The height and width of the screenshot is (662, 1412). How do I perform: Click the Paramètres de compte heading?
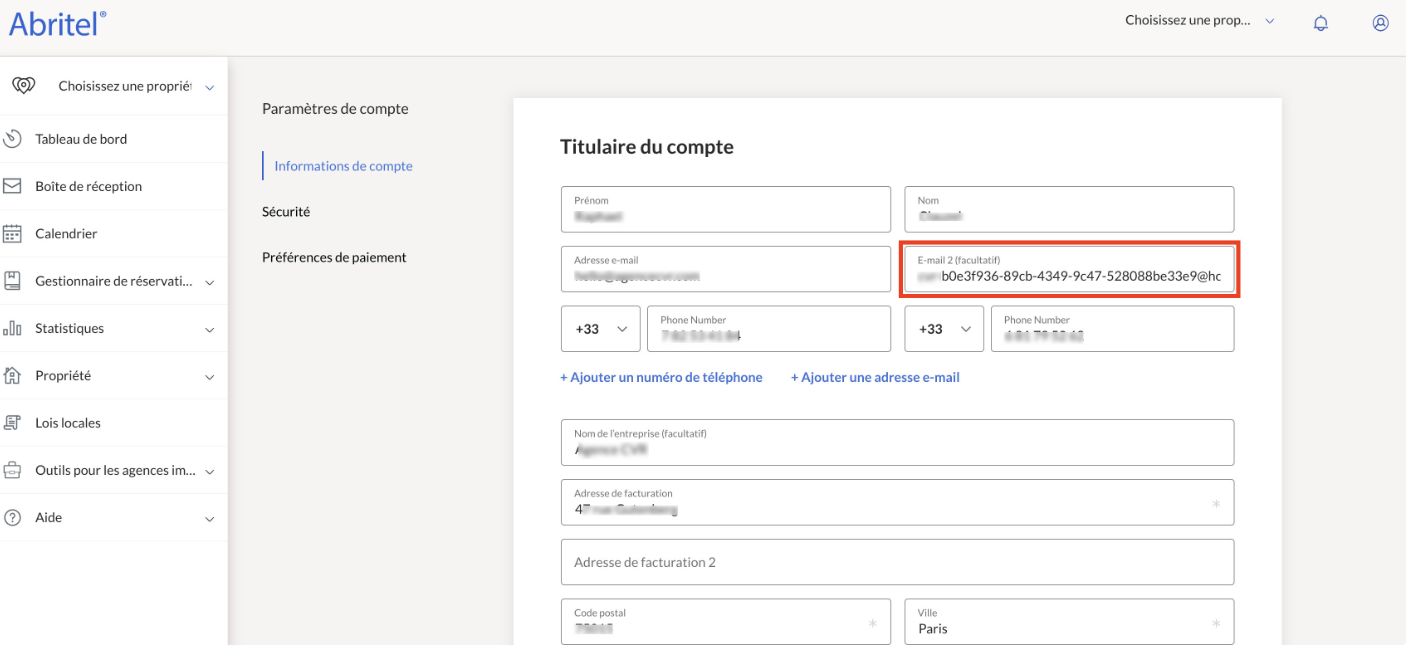pos(335,108)
